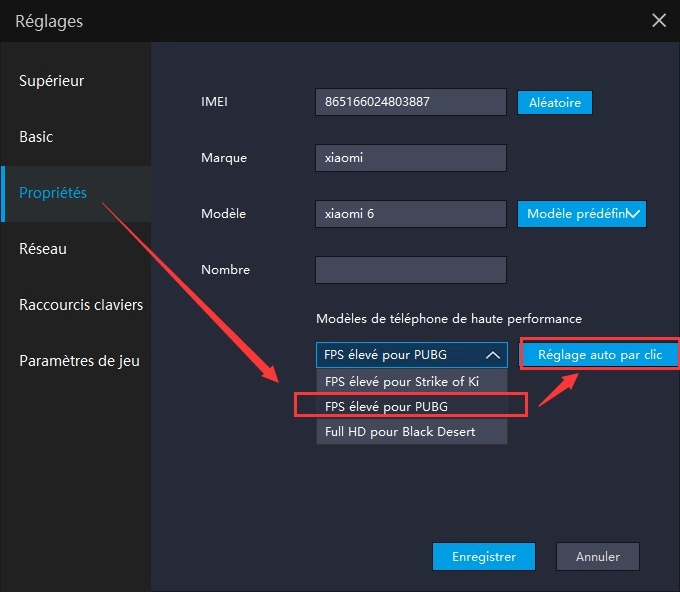680x592 pixels.
Task: Click the empty Nombre input field
Action: (x=411, y=270)
